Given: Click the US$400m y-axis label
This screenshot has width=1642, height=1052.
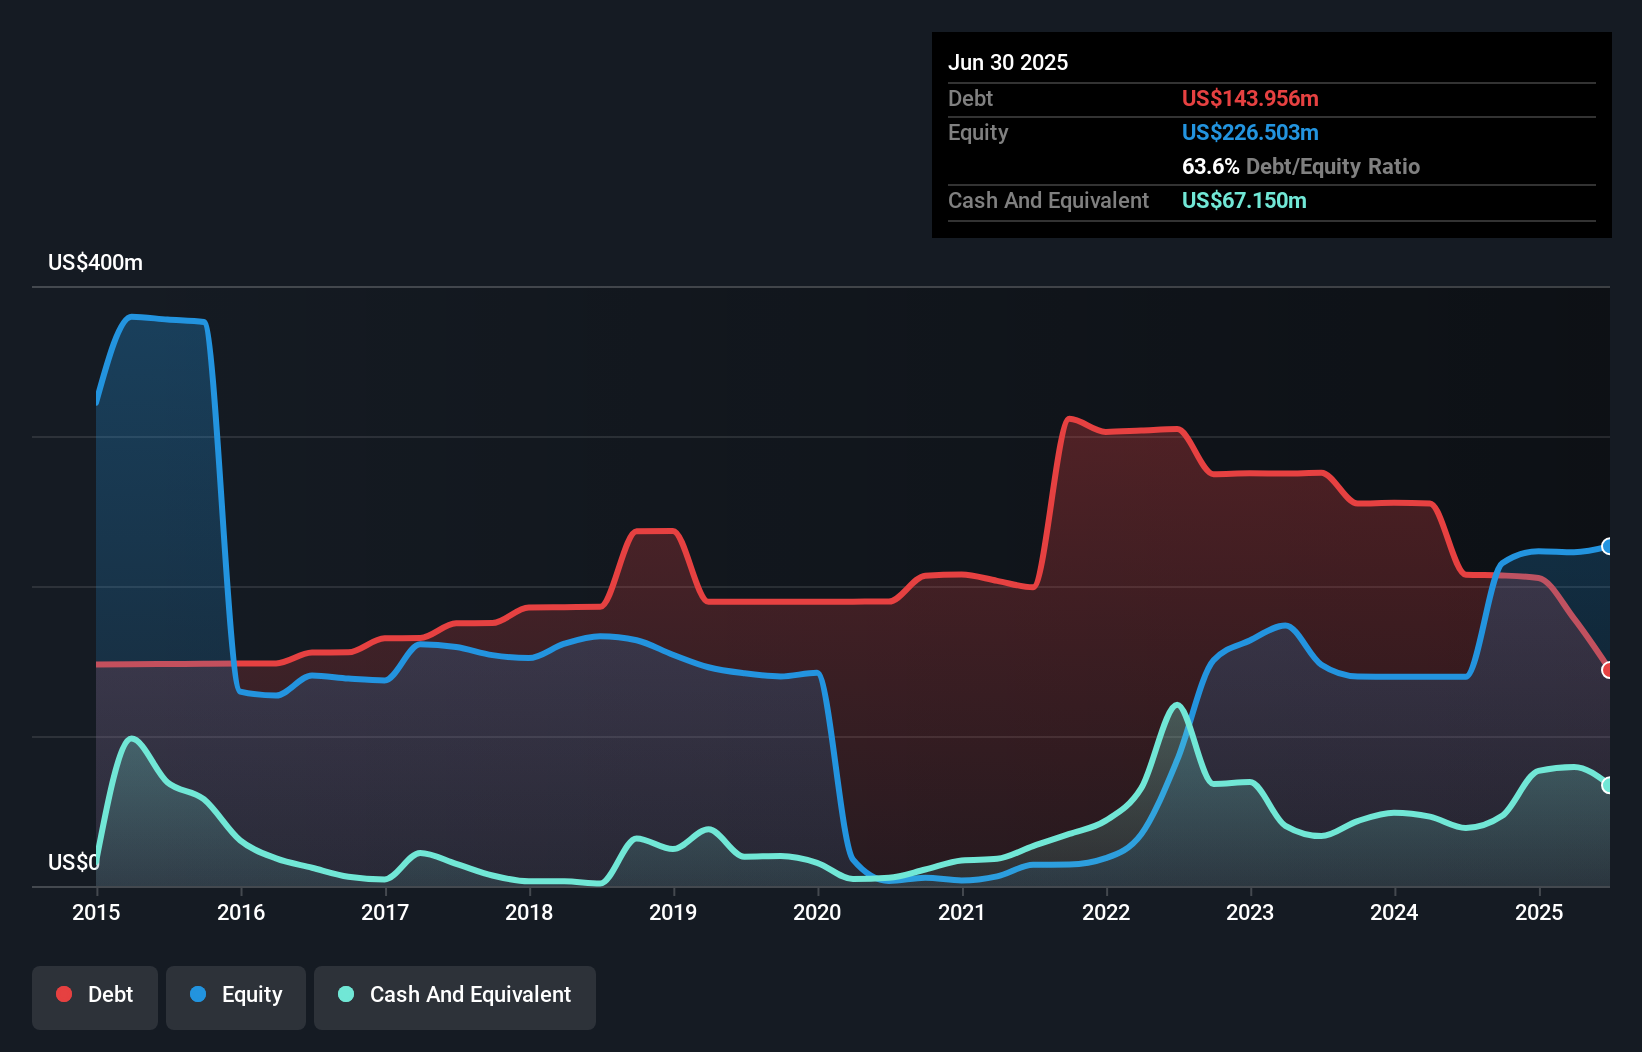Looking at the screenshot, I should tap(95, 263).
